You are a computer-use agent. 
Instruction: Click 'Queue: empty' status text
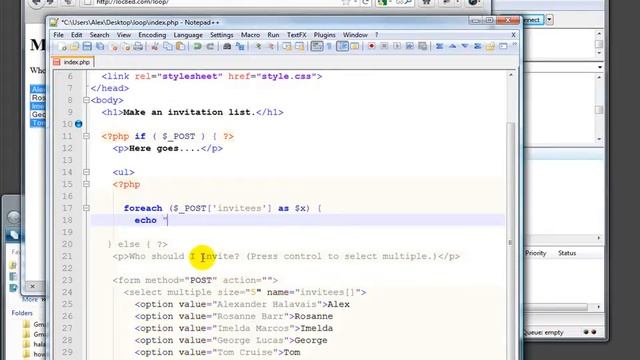click(544, 333)
